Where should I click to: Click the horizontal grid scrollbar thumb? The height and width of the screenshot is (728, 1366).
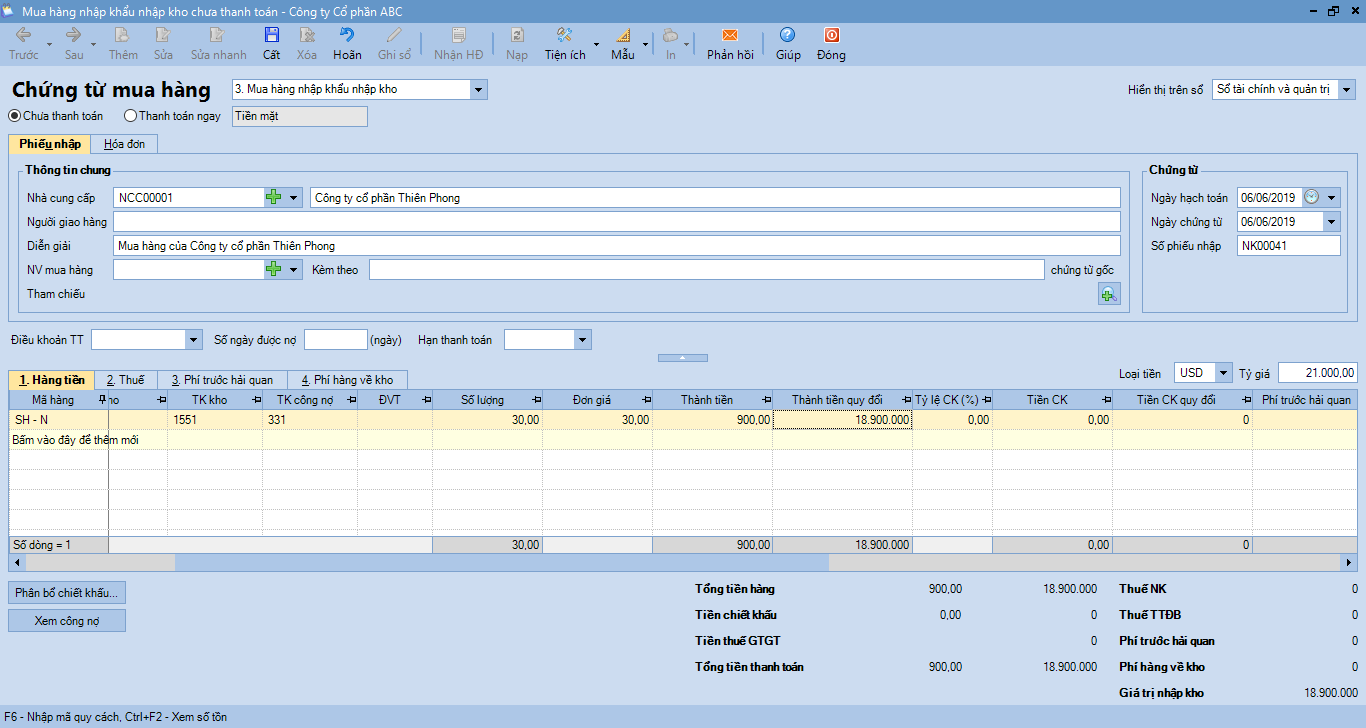(502, 563)
